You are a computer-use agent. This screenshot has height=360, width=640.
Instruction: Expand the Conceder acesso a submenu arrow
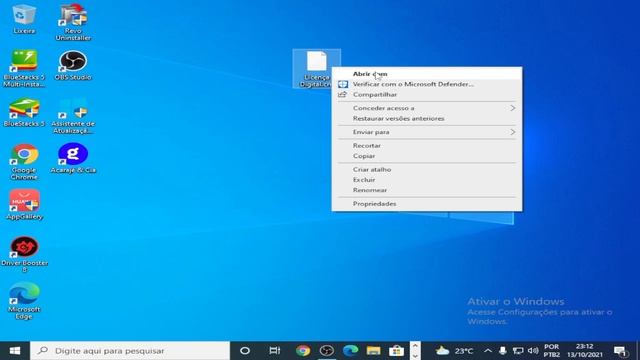(x=513, y=108)
